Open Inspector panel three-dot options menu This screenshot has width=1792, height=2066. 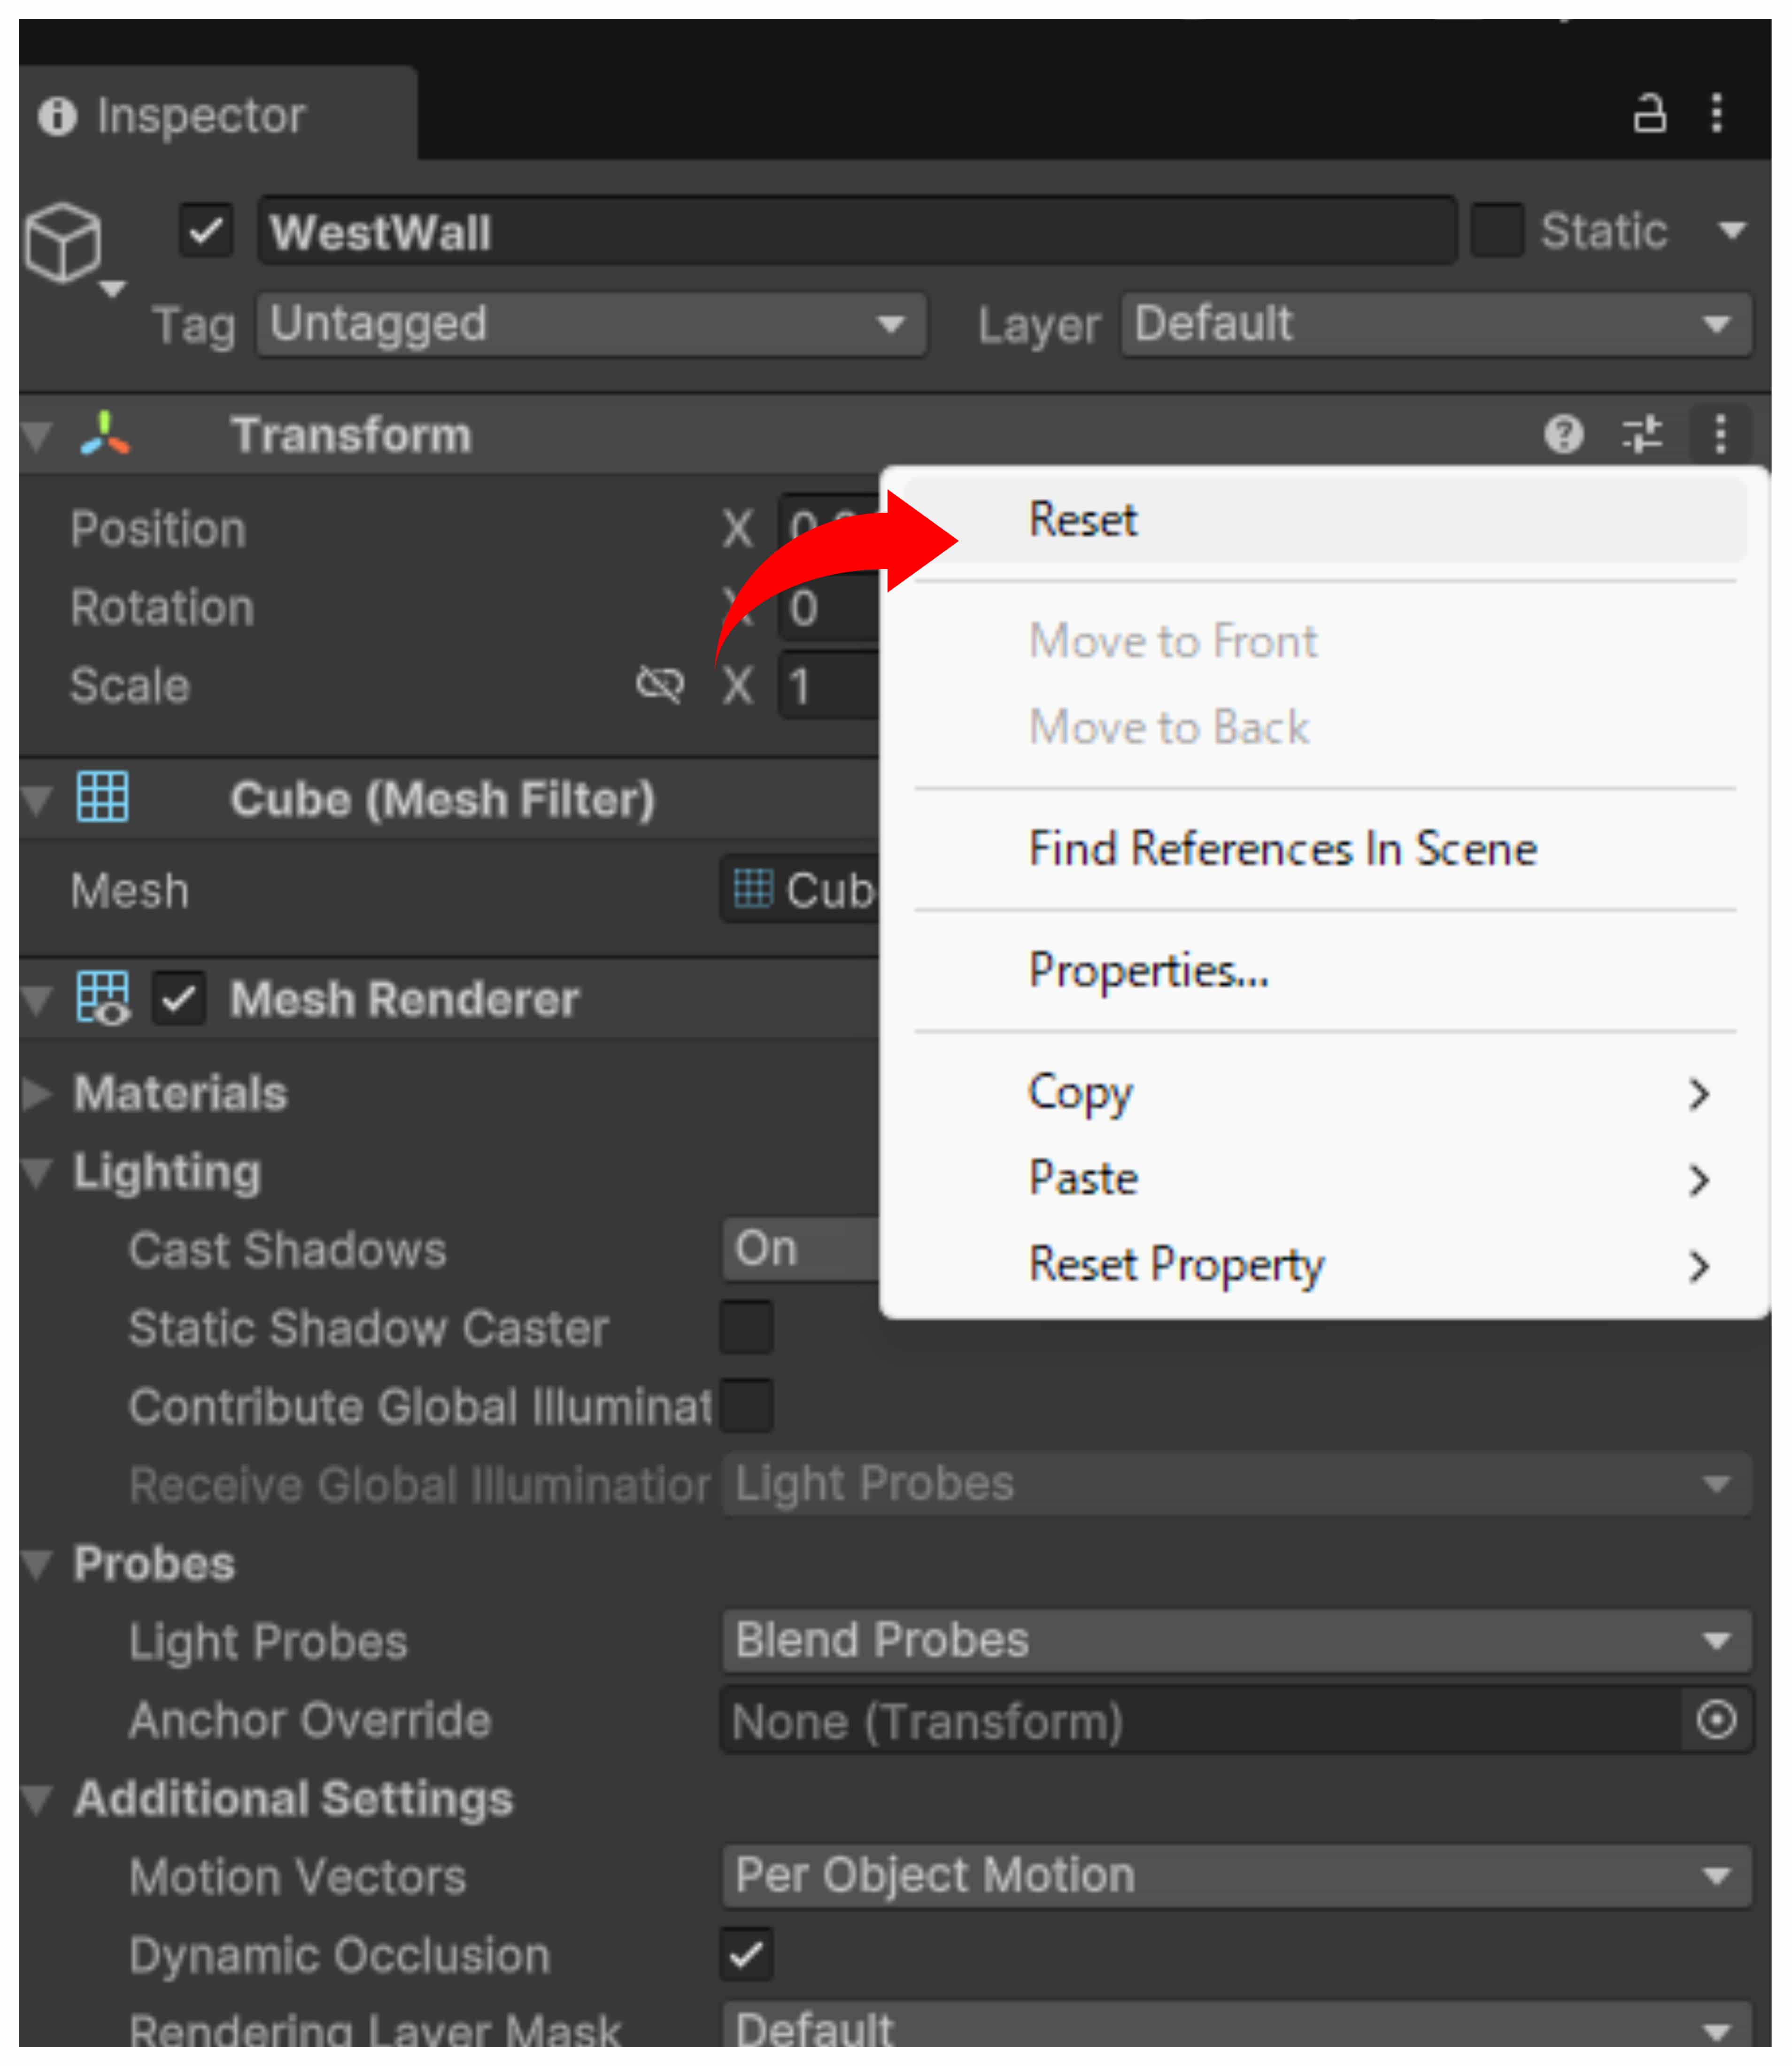[x=1717, y=114]
